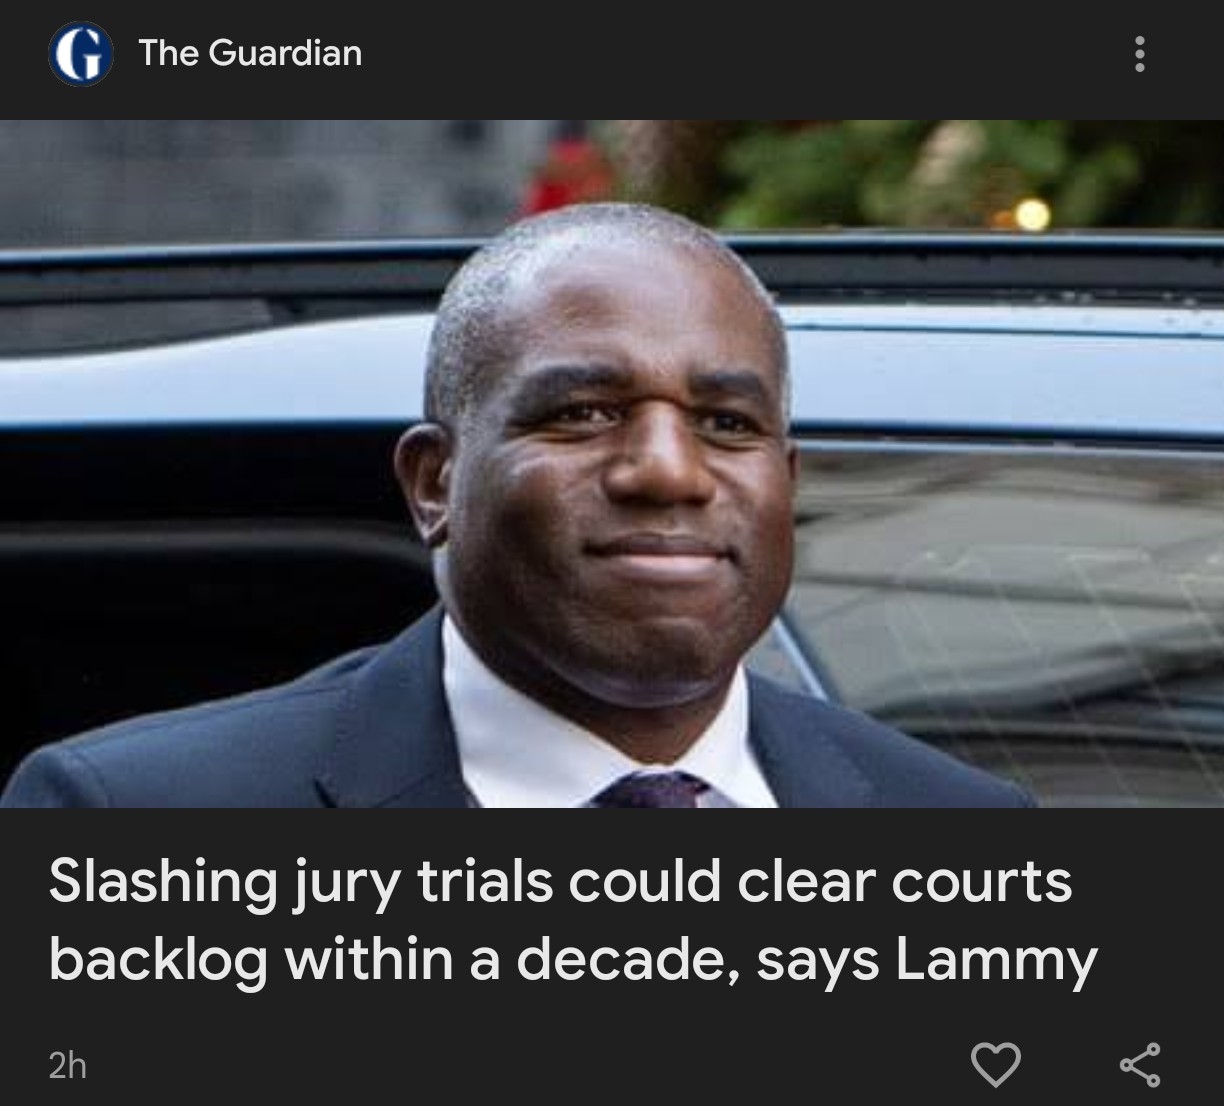The width and height of the screenshot is (1224, 1106).
Task: Share the article using the share icon
Action: 1139,1064
